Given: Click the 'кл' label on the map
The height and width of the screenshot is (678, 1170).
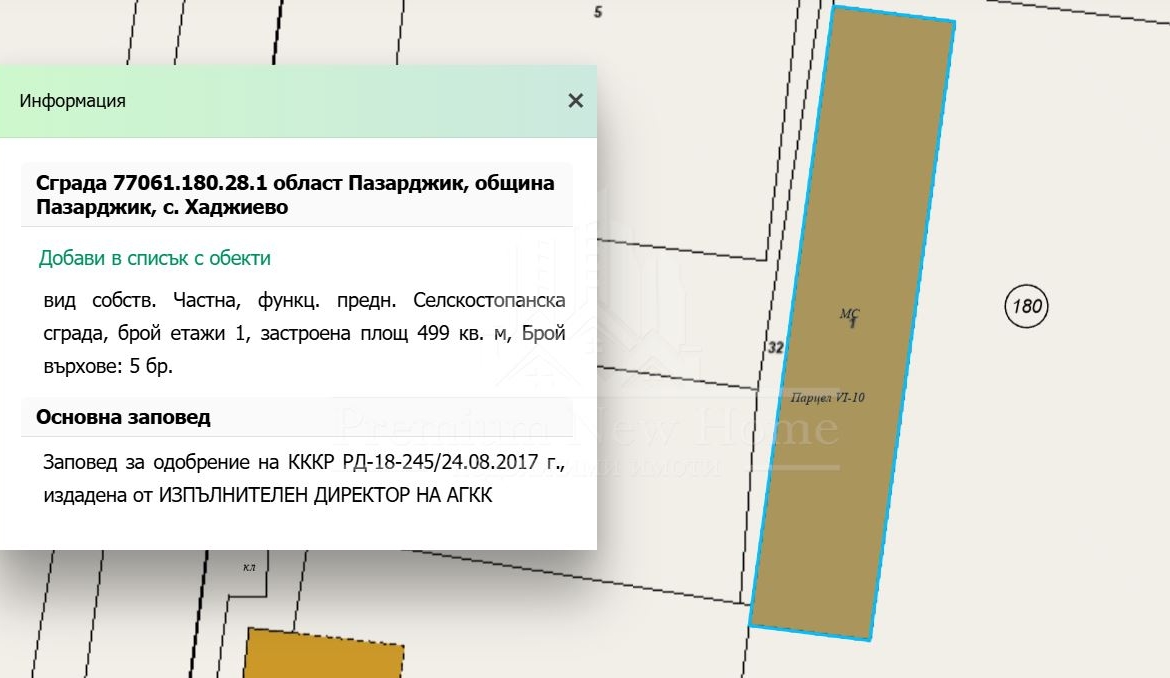Looking at the screenshot, I should click(x=249, y=567).
